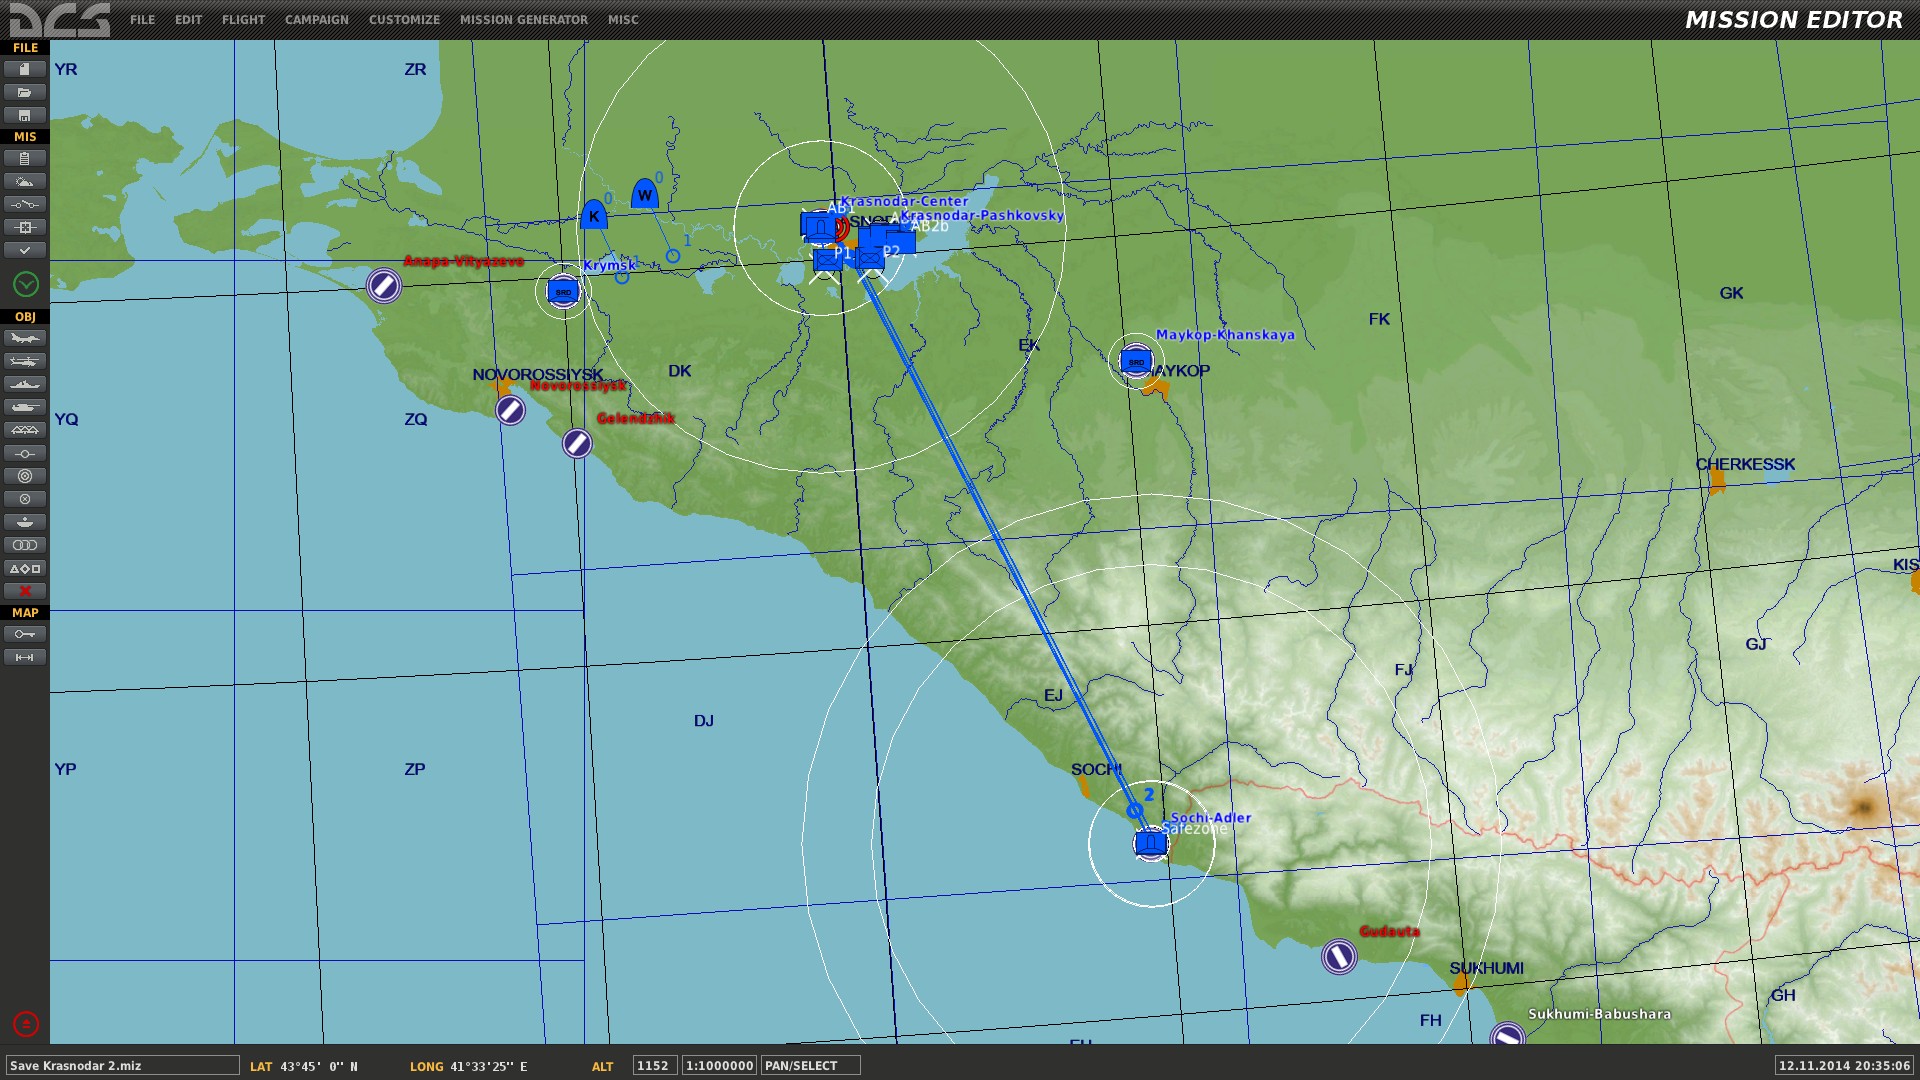1920x1080 pixels.
Task: Select waypoint 2 near Sochi
Action: click(x=1134, y=810)
